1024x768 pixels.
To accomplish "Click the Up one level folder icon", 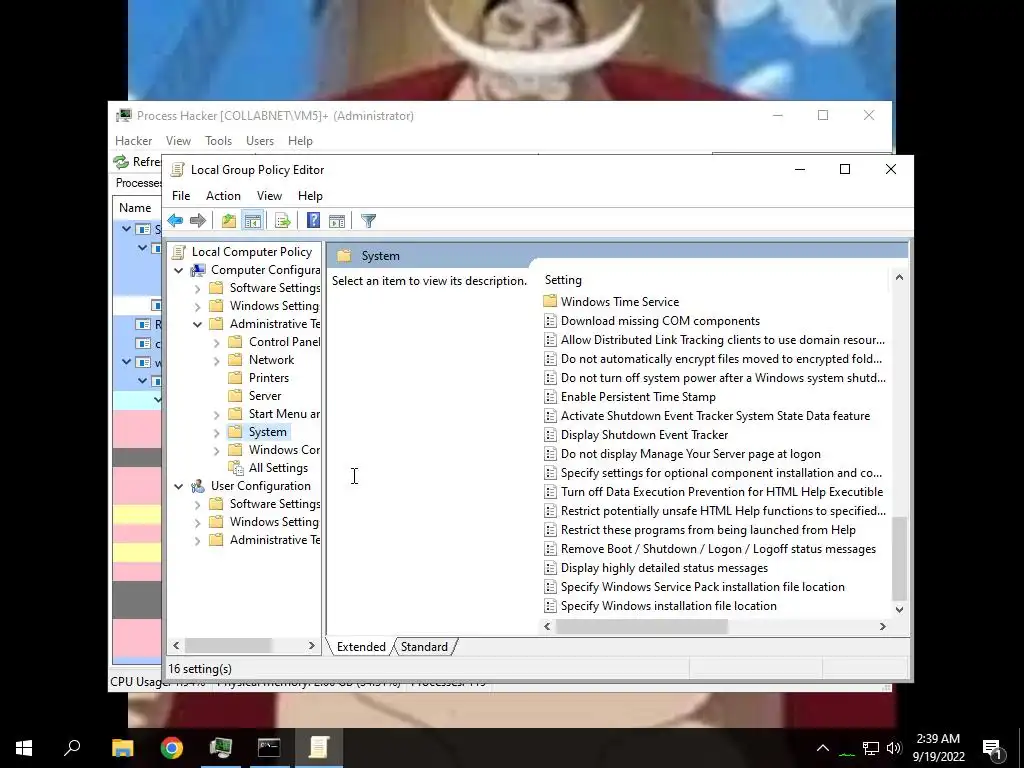I will (228, 221).
